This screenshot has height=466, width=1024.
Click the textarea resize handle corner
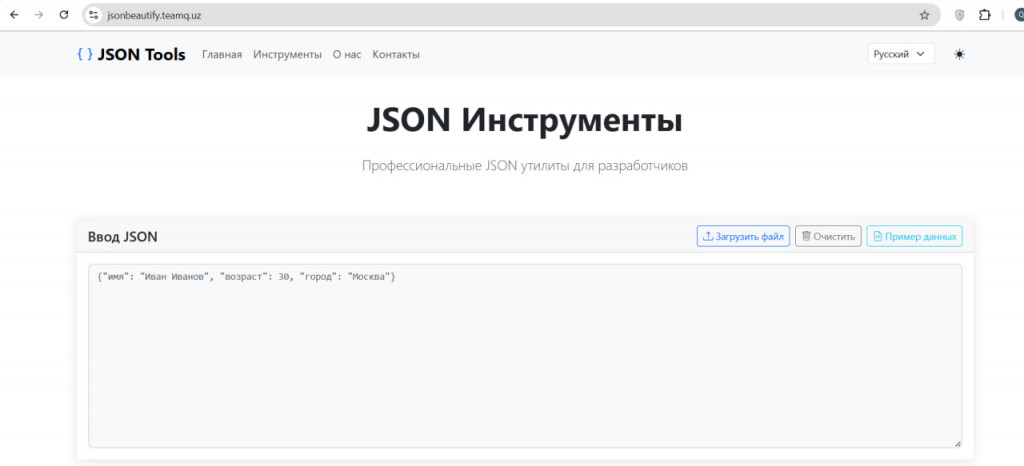pyautogui.click(x=957, y=442)
